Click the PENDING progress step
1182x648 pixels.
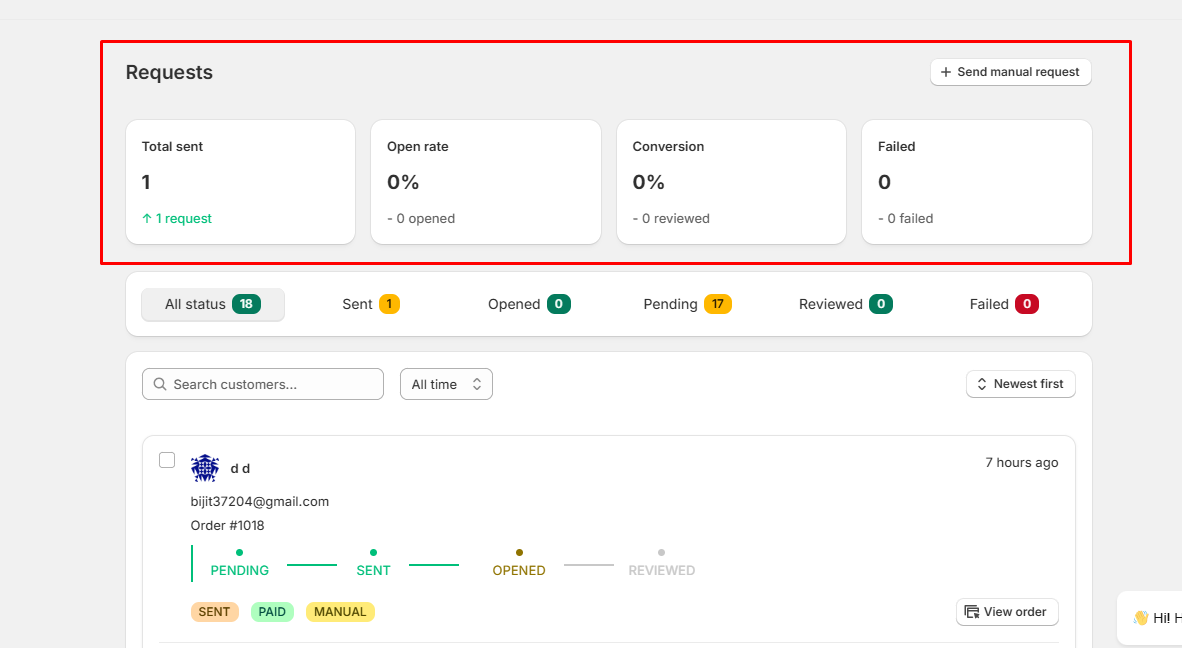point(240,564)
